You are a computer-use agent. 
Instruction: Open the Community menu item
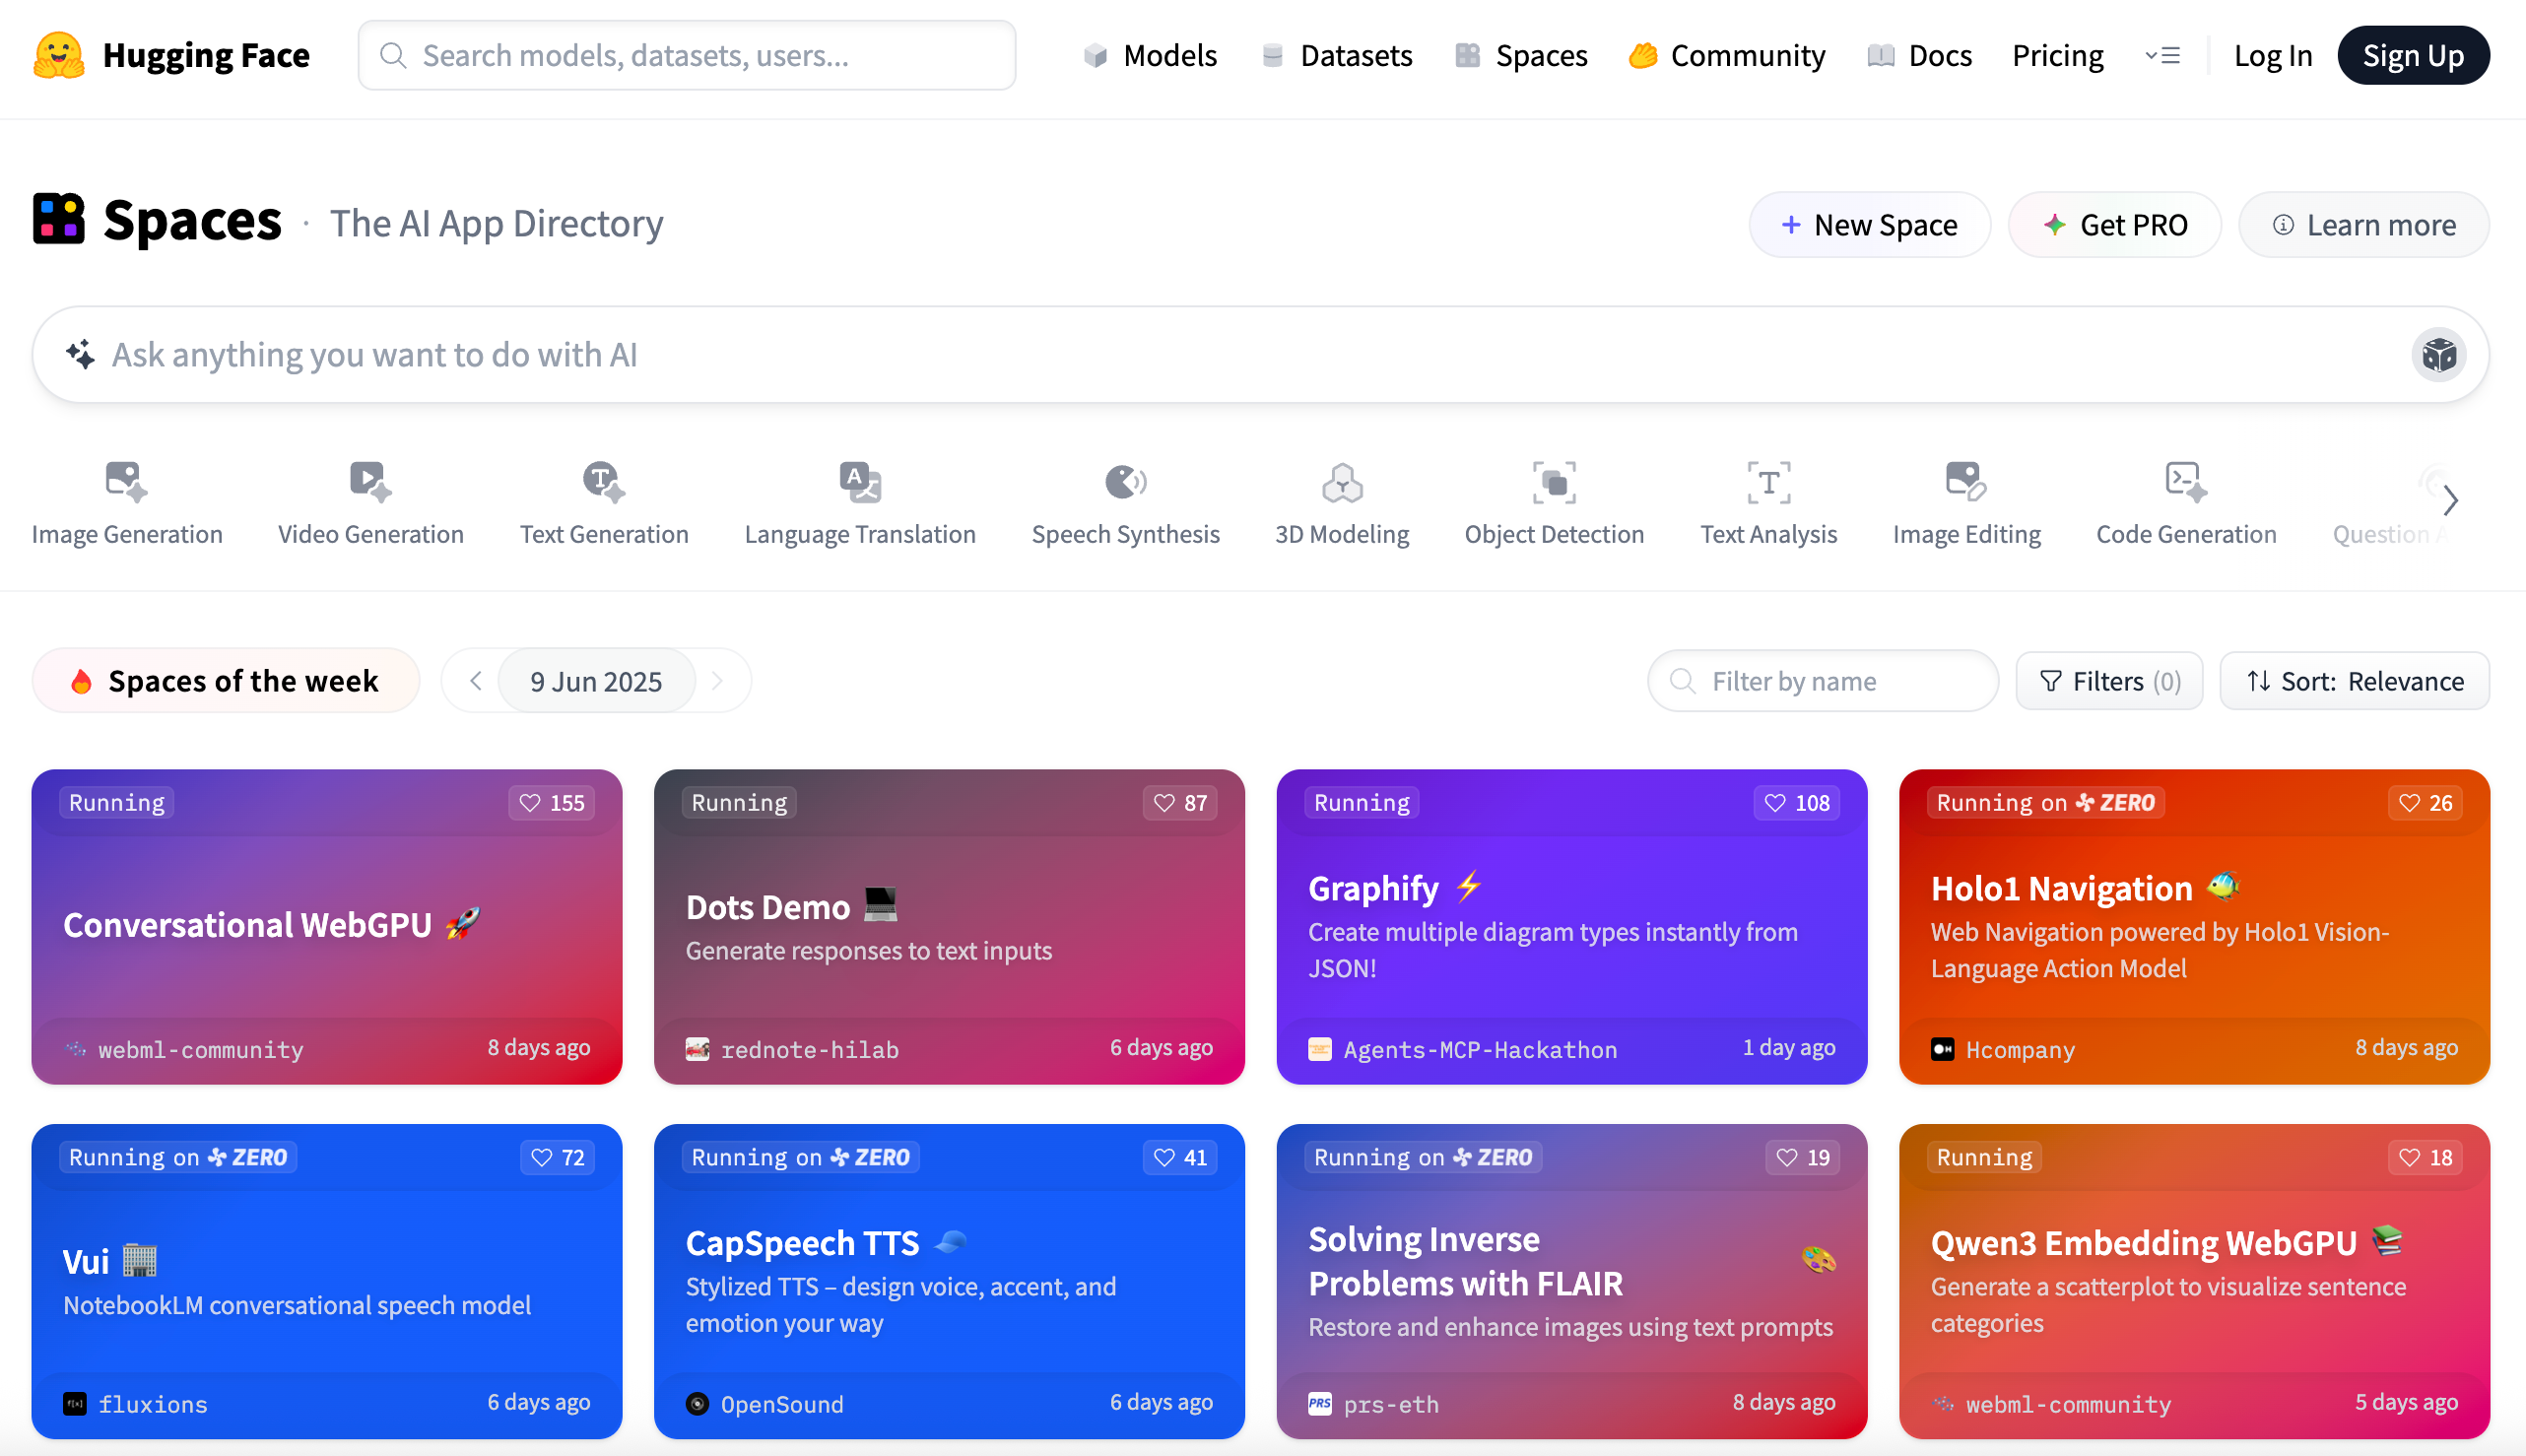coord(1727,56)
